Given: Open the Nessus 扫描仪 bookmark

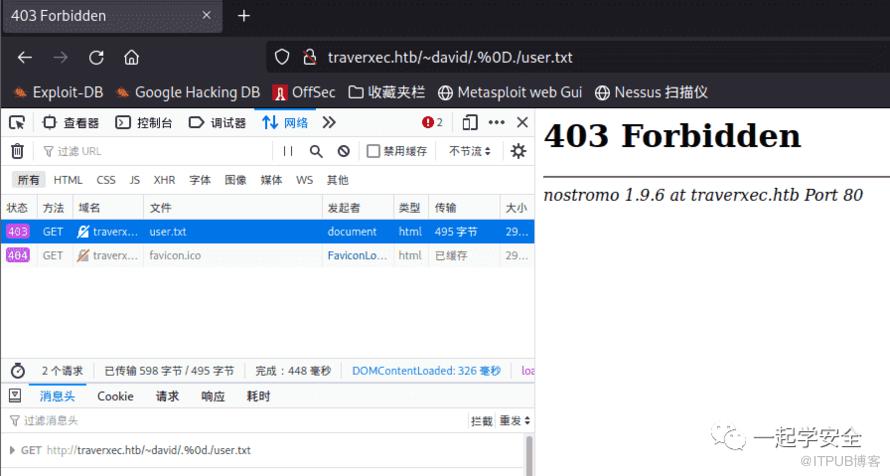Looking at the screenshot, I should tap(651, 92).
